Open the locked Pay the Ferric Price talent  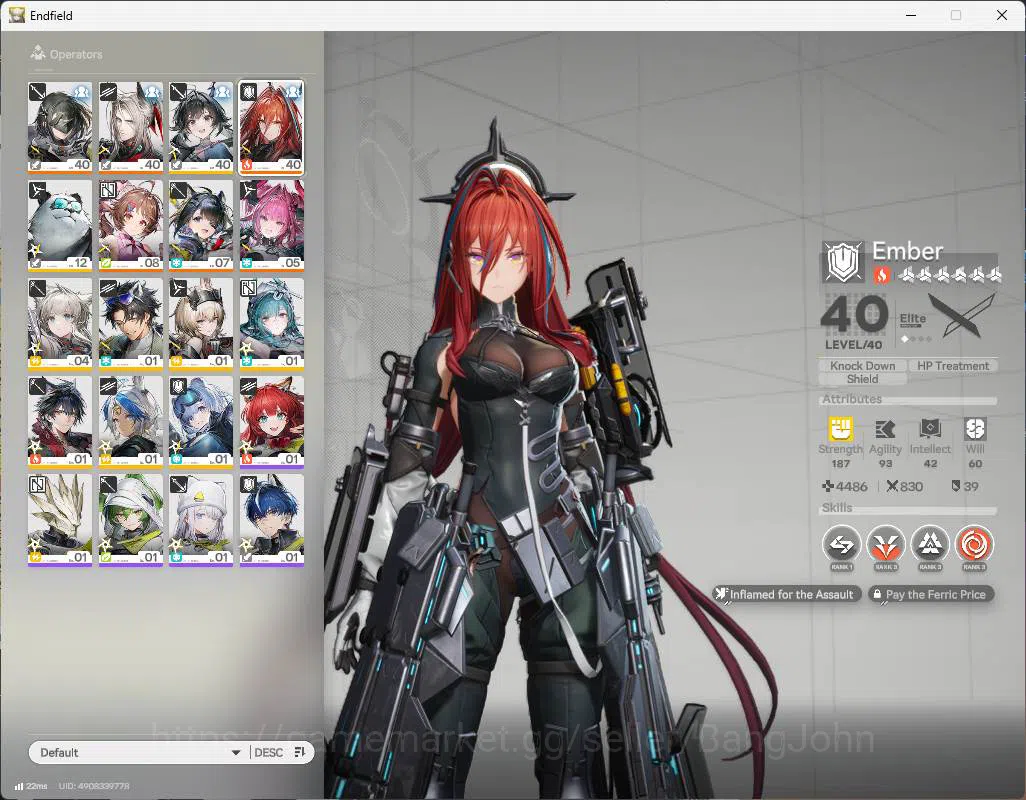pos(930,594)
